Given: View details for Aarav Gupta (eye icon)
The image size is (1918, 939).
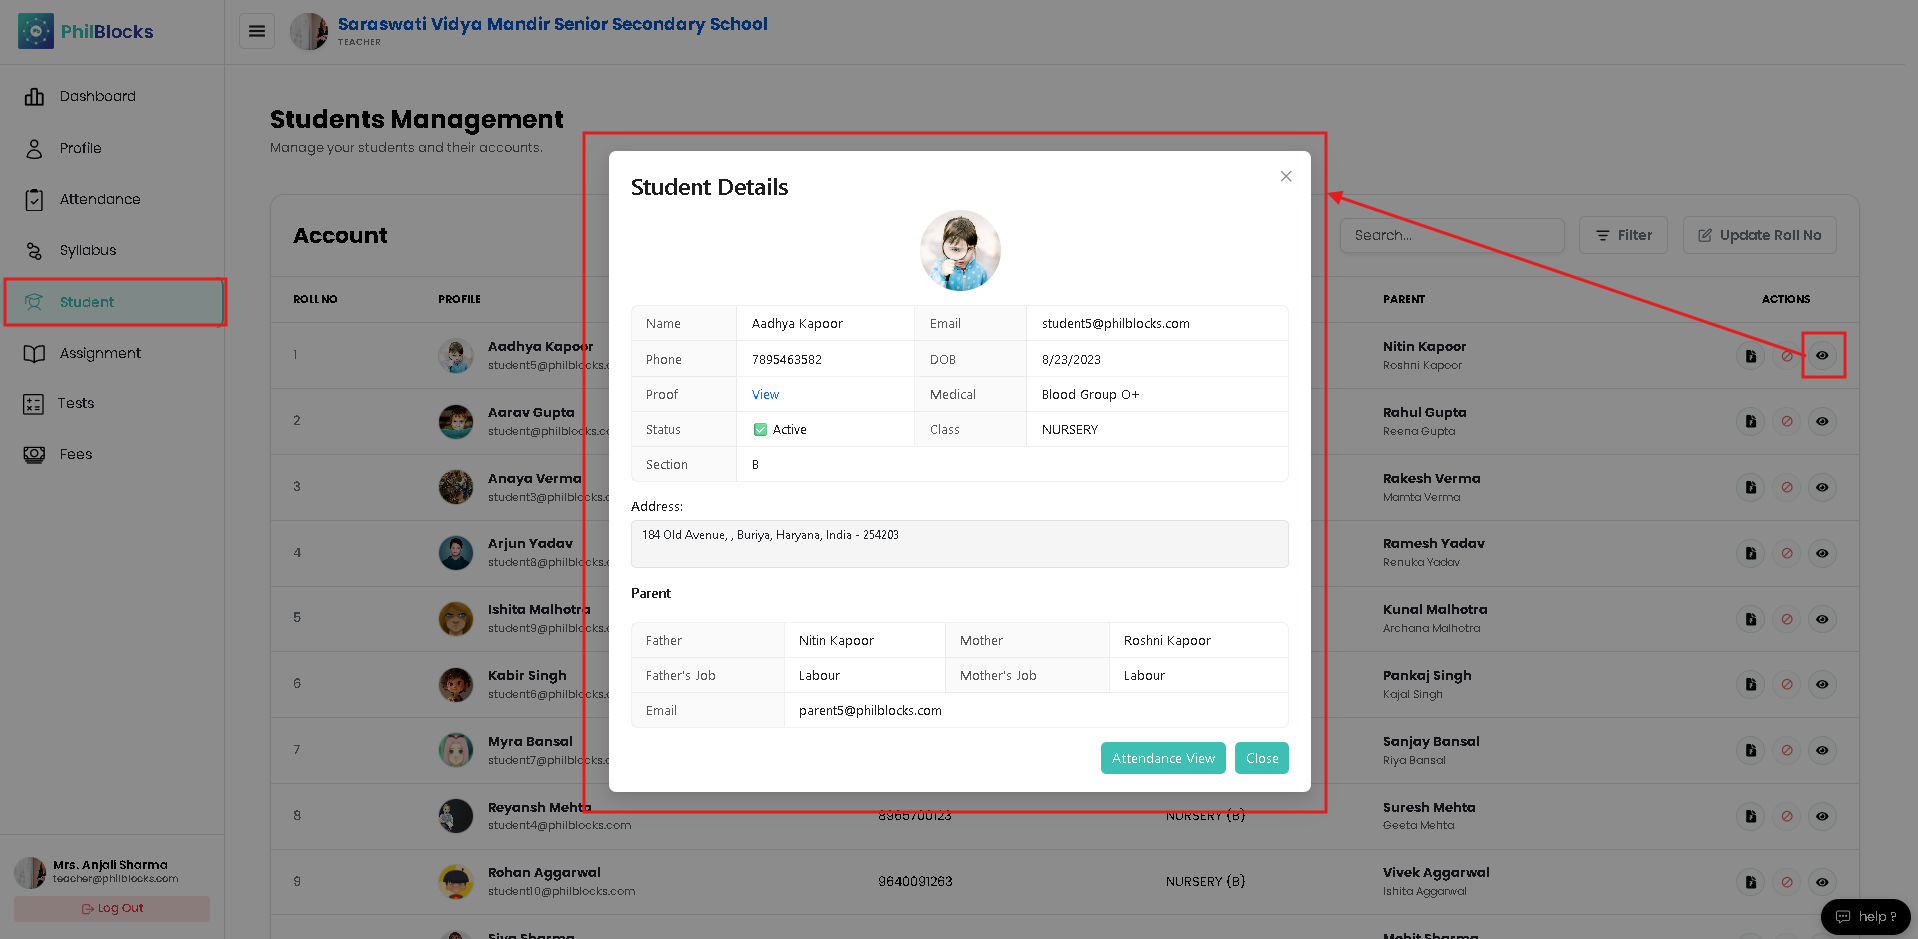Looking at the screenshot, I should tap(1822, 421).
